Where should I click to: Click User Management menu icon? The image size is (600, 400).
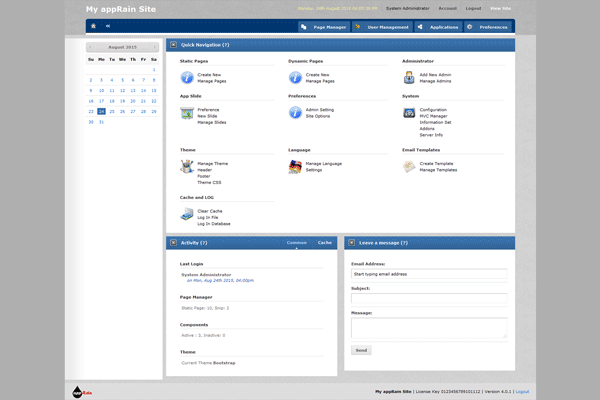pos(357,27)
